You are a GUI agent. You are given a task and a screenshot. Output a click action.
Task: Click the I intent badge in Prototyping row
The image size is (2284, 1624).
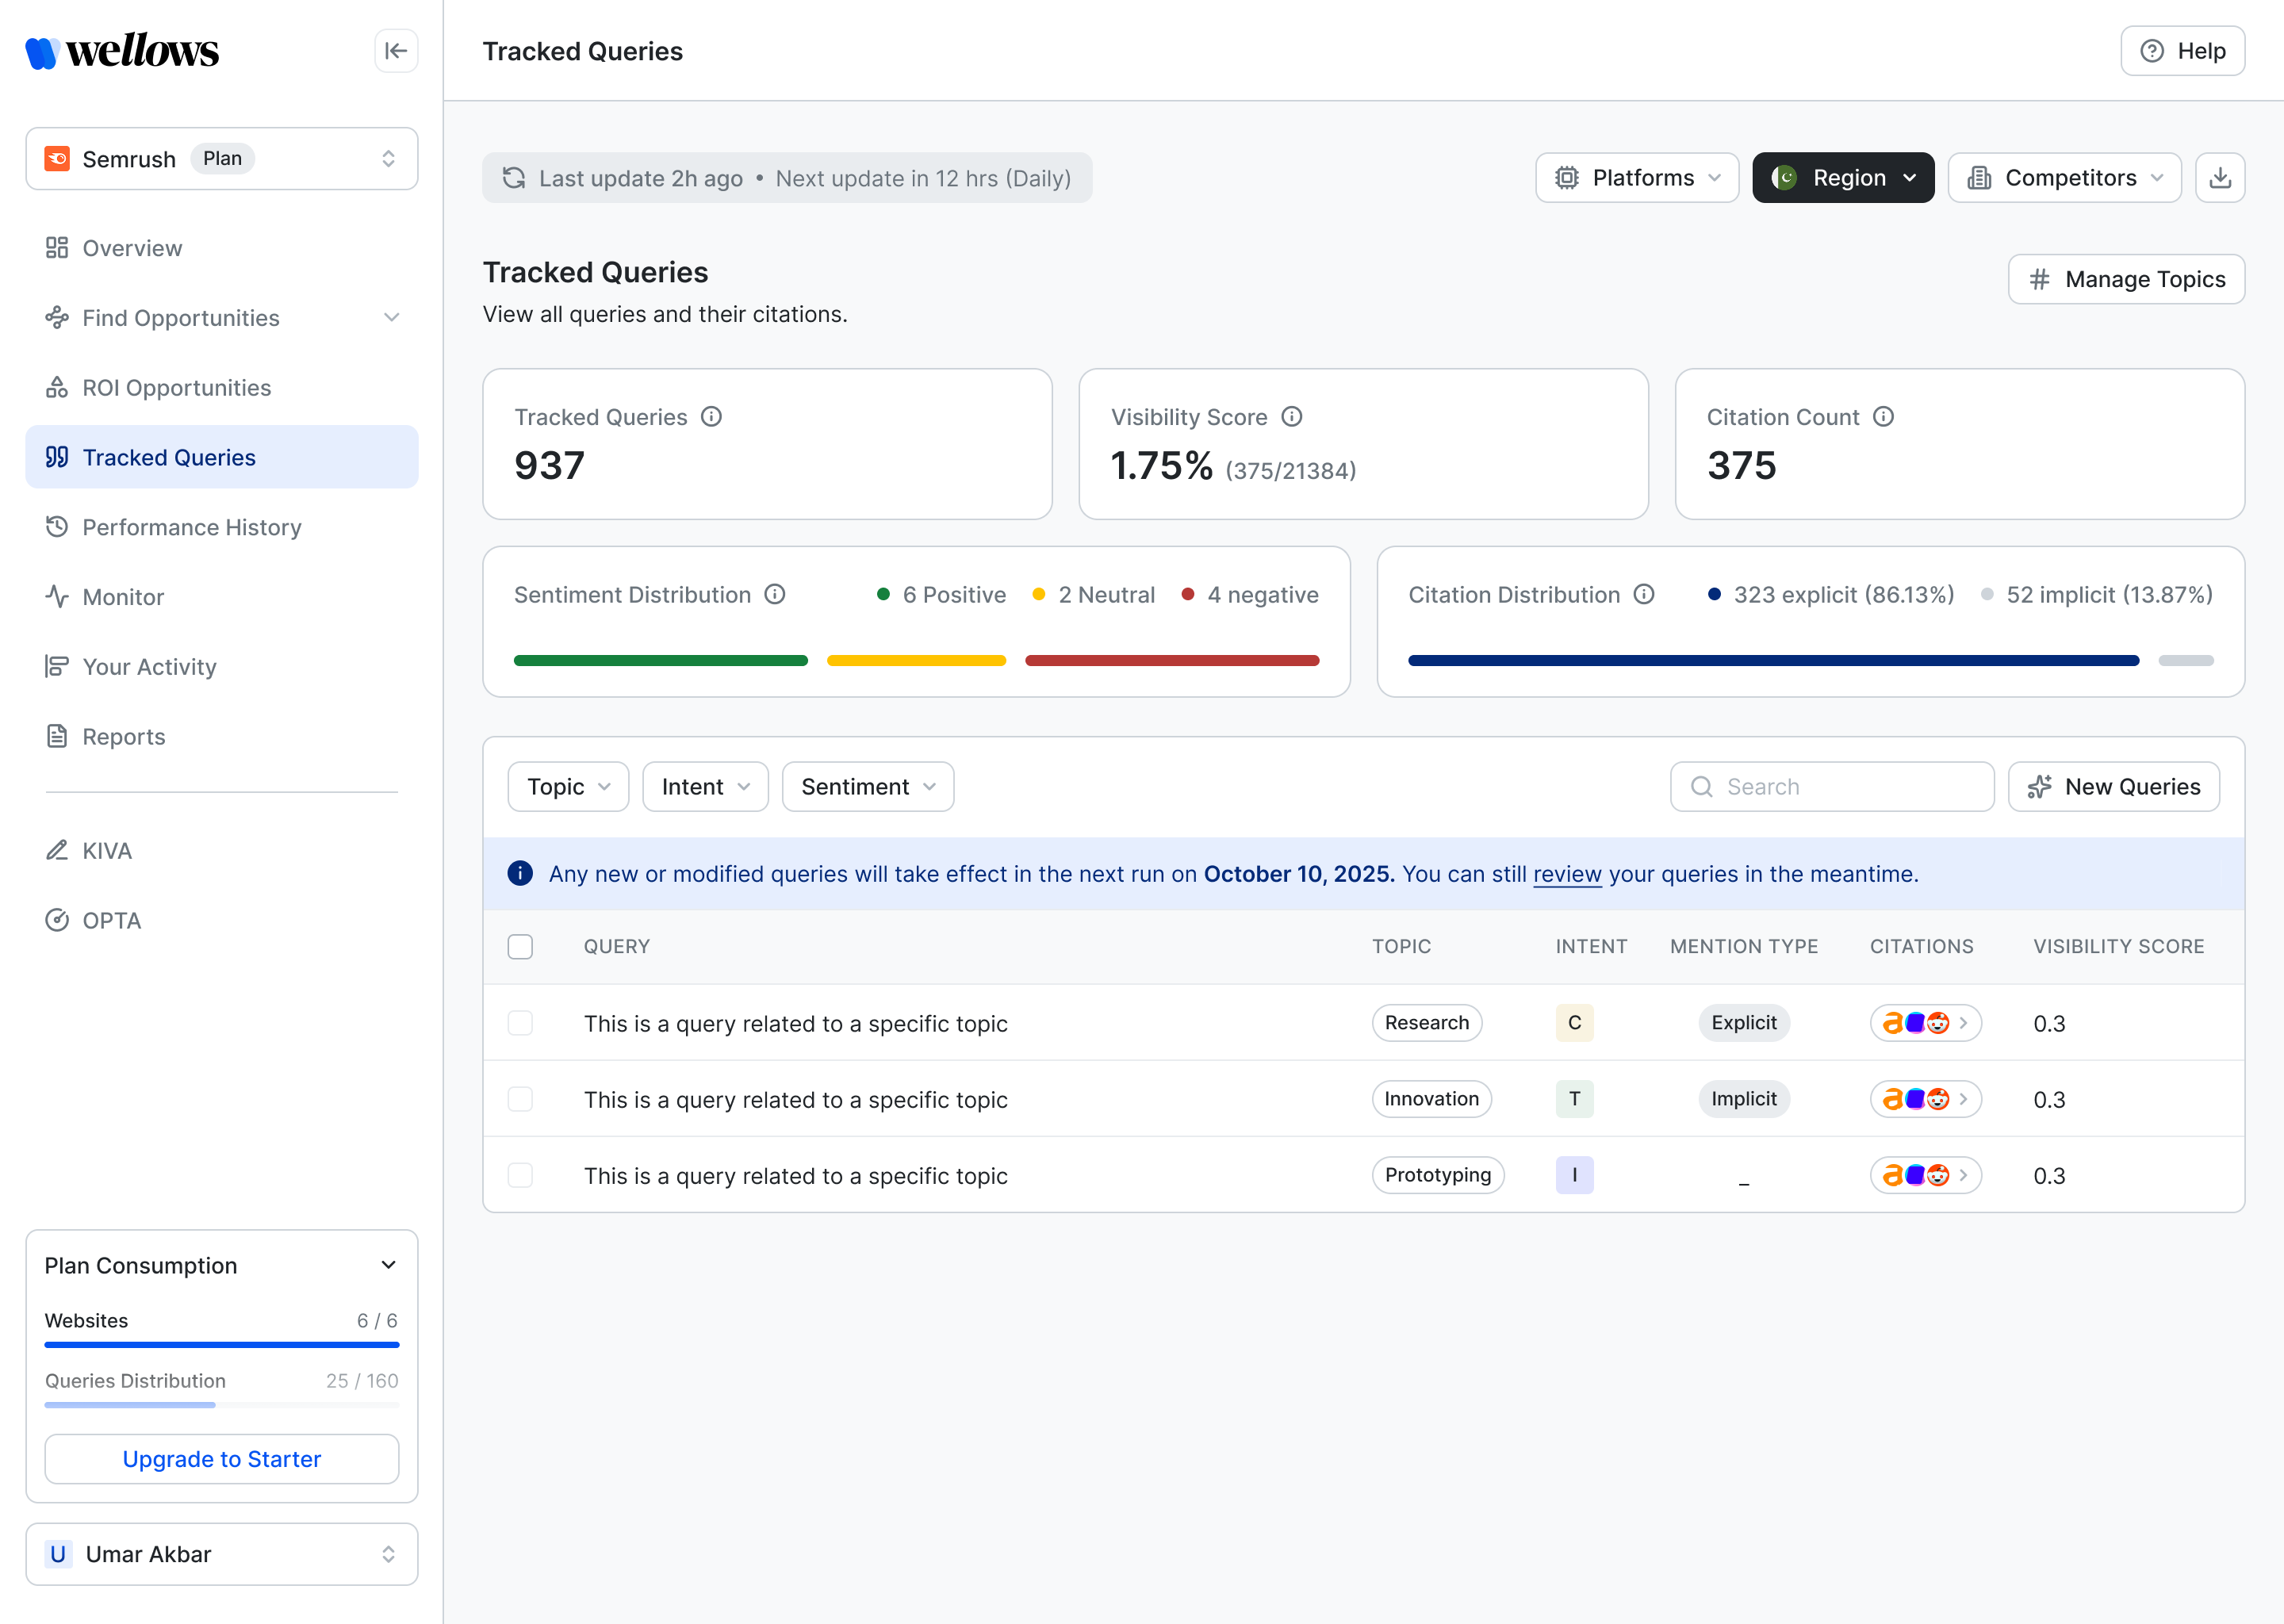1574,1175
